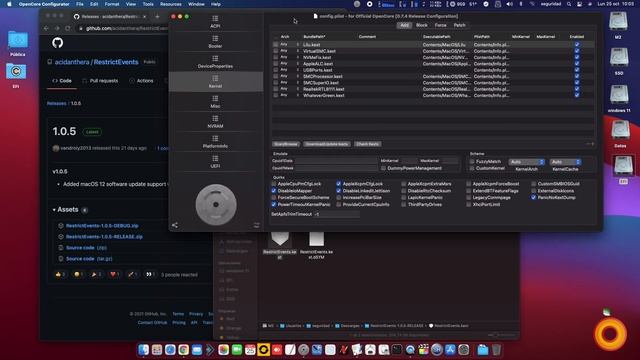Viewport: 640px width, 360px height.
Task: Click the Spotlight search icon in menu bar
Action: point(569,4)
